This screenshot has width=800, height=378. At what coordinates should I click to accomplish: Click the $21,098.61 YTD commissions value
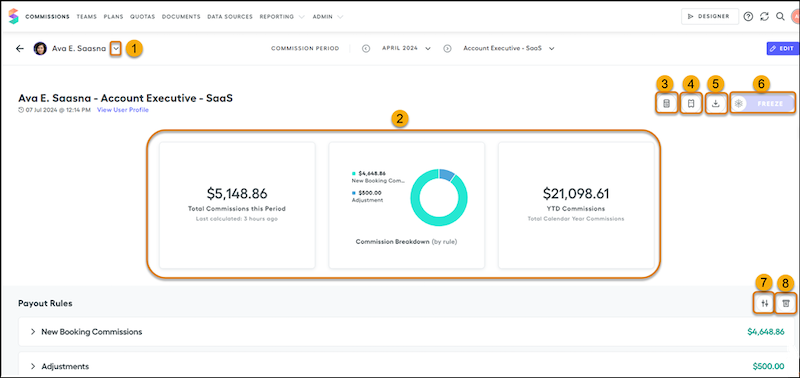576,193
